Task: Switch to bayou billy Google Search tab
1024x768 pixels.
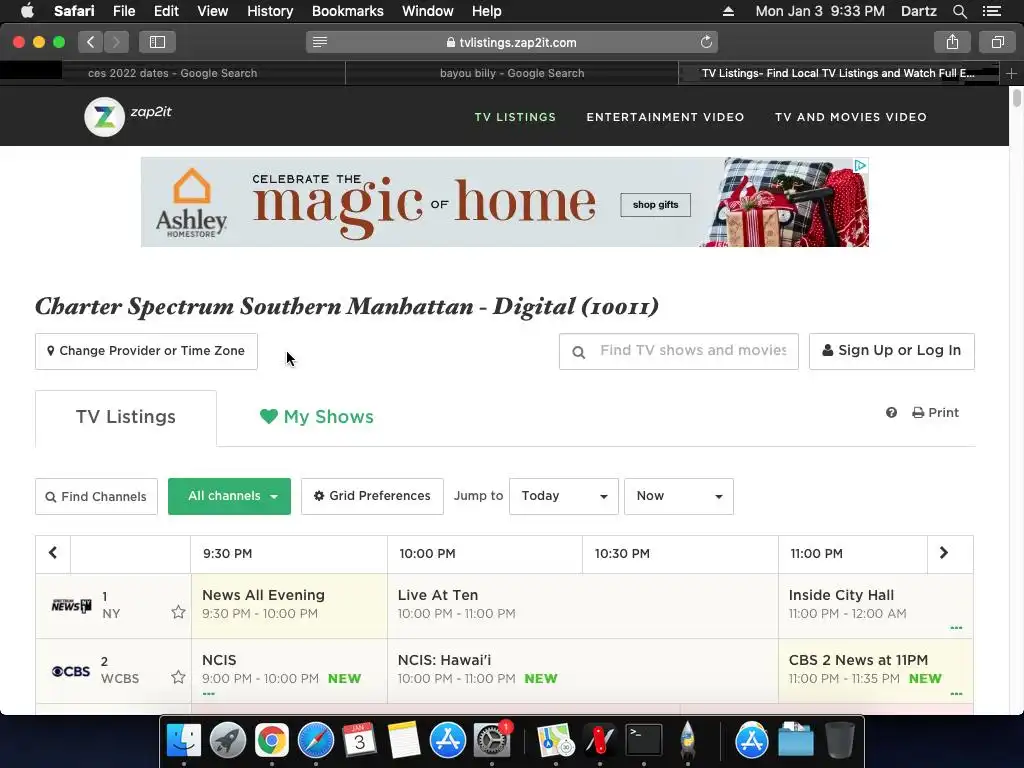Action: coord(512,73)
